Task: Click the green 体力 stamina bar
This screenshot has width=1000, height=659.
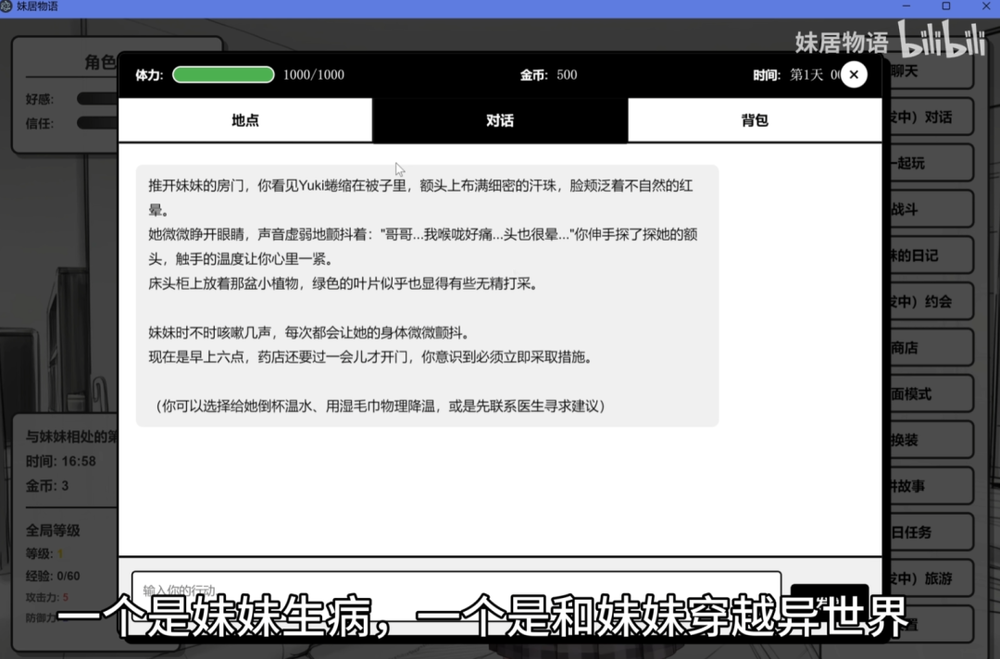Action: click(x=223, y=75)
